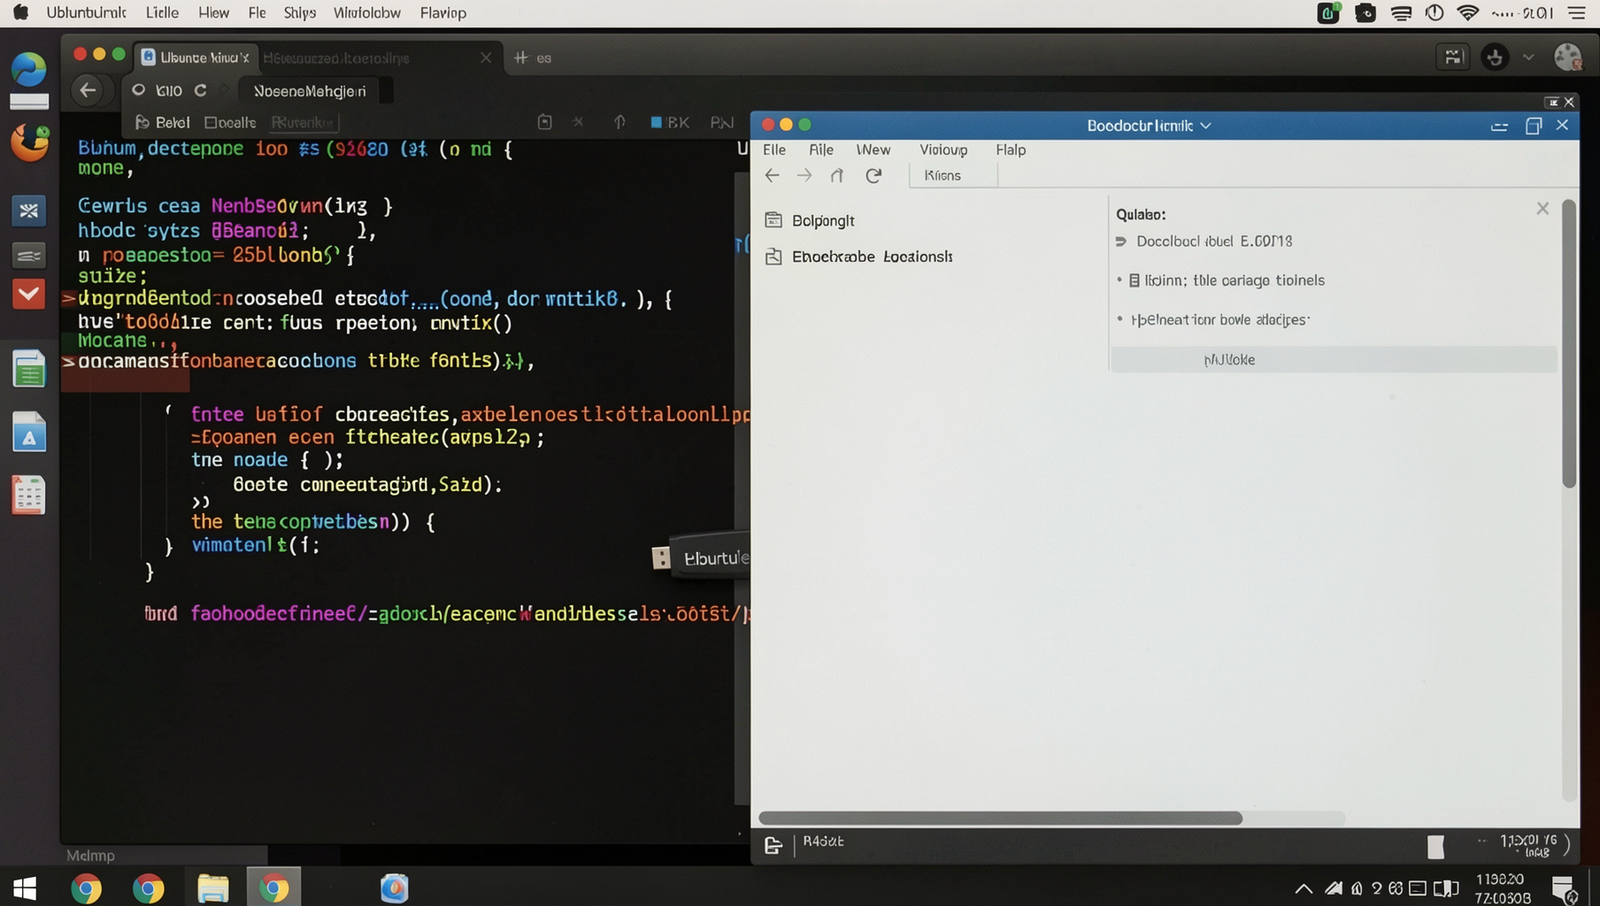The width and height of the screenshot is (1600, 906).
Task: Launch the blue Edge-style dock icon
Action: (29, 69)
